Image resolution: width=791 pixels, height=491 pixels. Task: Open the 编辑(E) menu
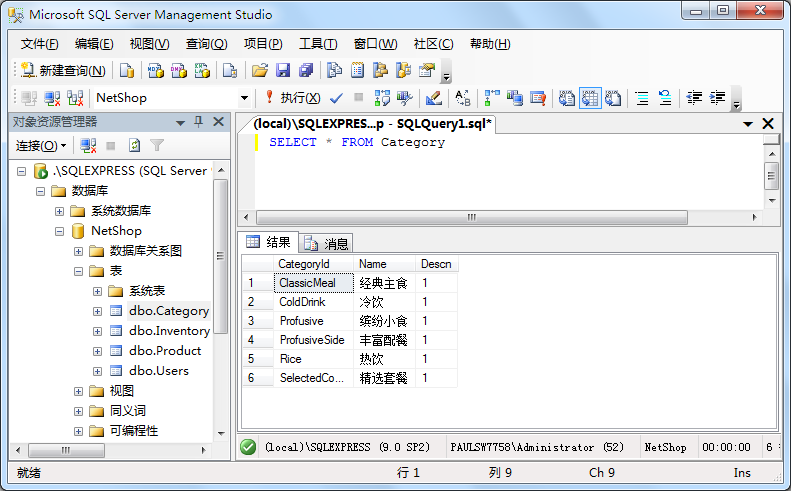94,44
